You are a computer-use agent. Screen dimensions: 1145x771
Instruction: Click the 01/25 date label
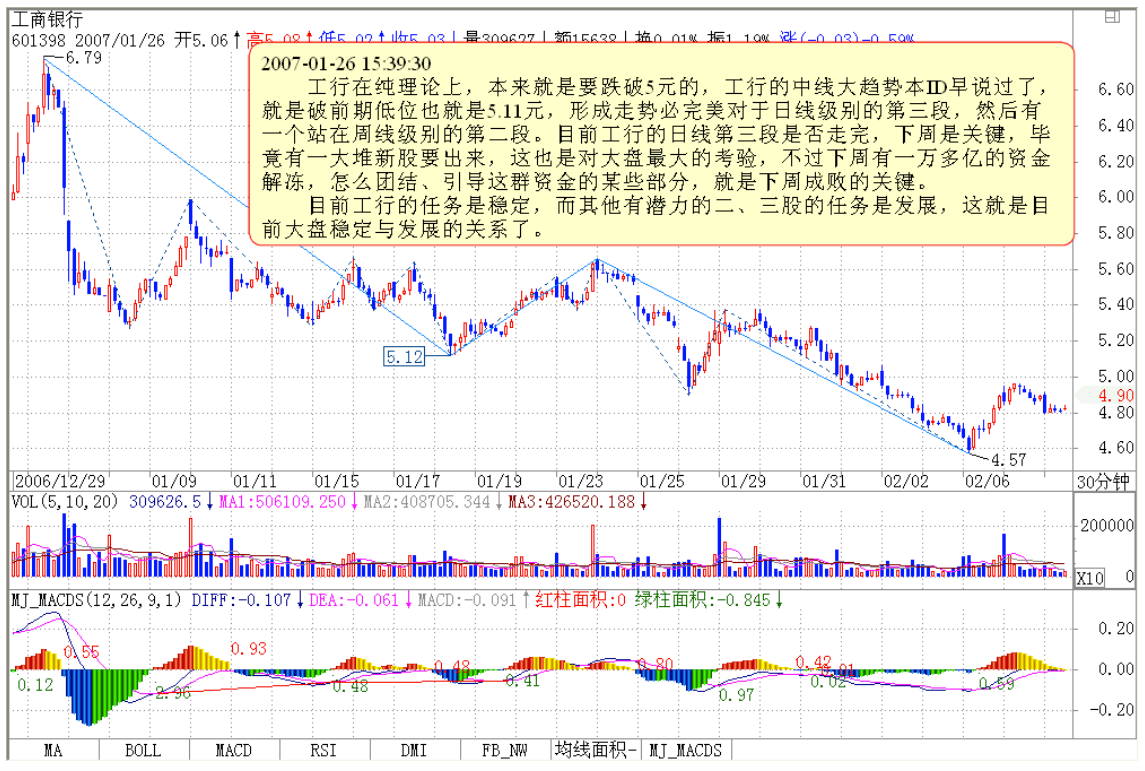[x=662, y=481]
